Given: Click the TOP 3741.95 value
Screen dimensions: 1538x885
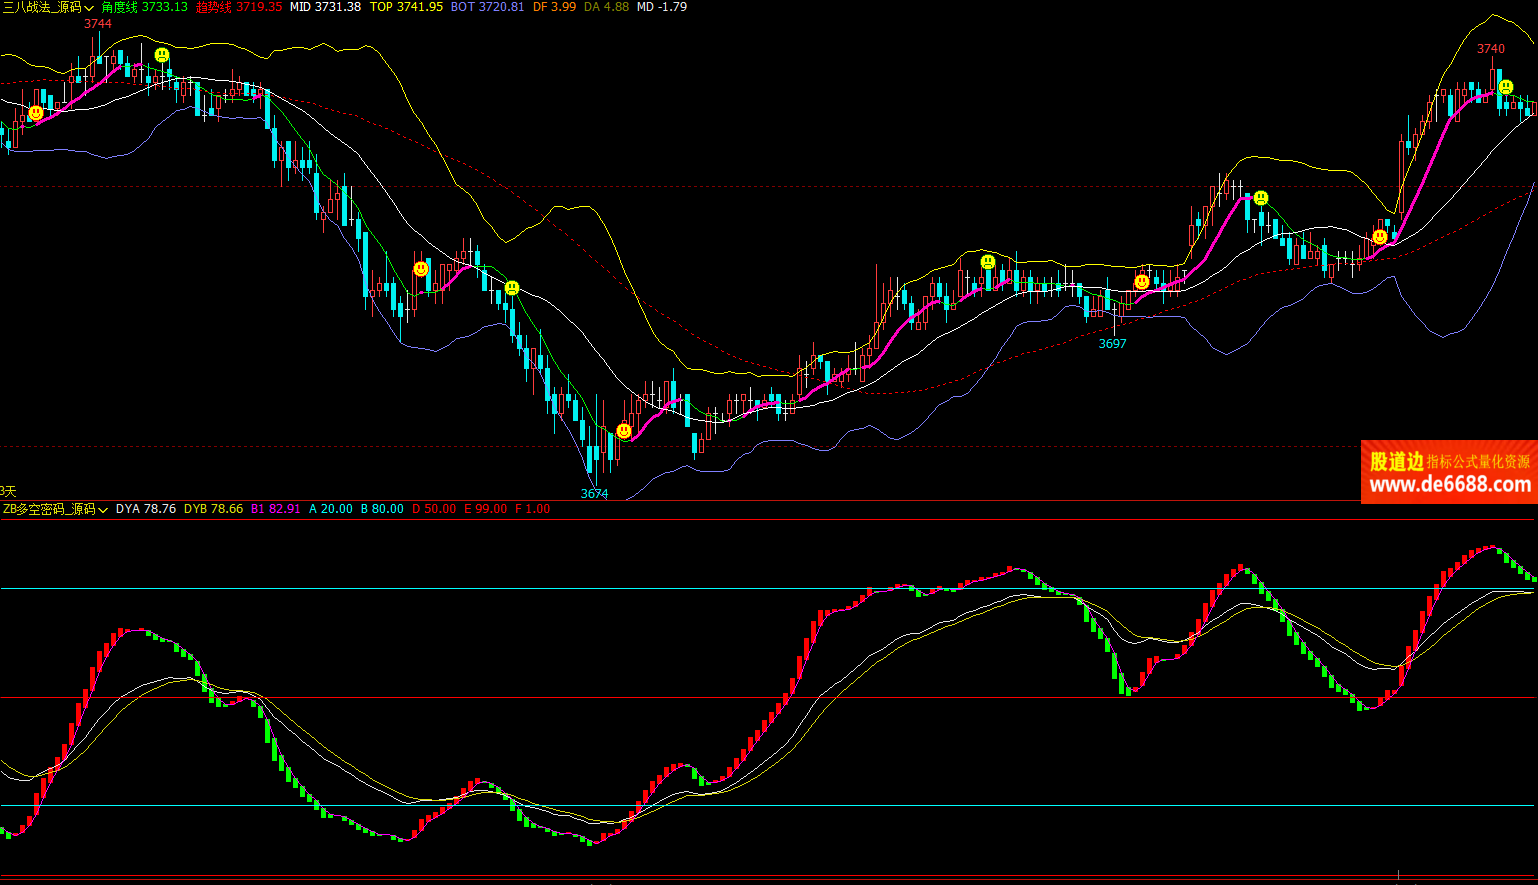Looking at the screenshot, I should click(406, 7).
